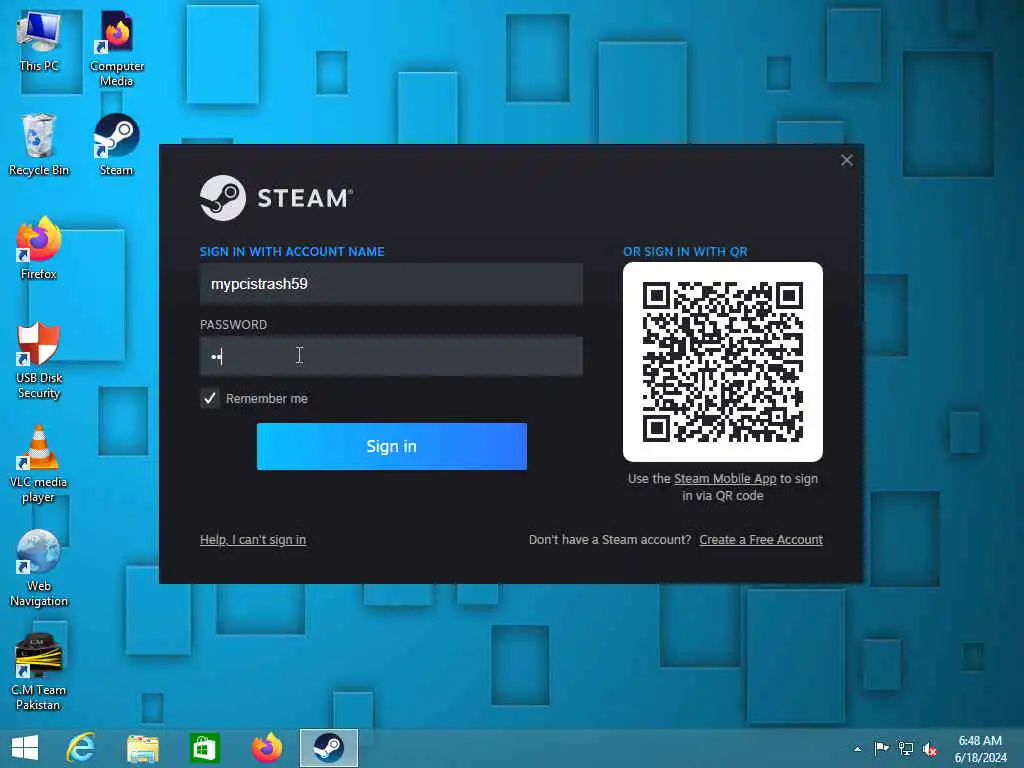
Task: Open the taskbar clock showing 6:48 AM
Action: click(980, 749)
